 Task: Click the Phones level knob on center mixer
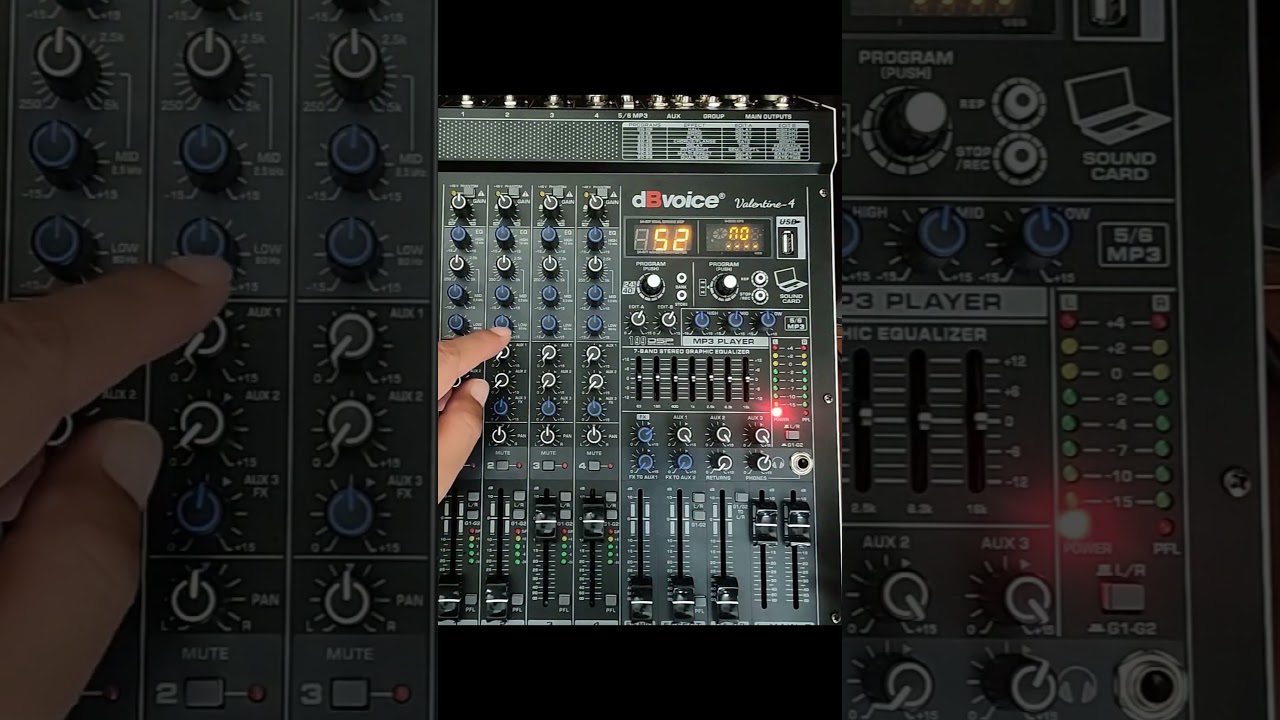click(x=762, y=463)
